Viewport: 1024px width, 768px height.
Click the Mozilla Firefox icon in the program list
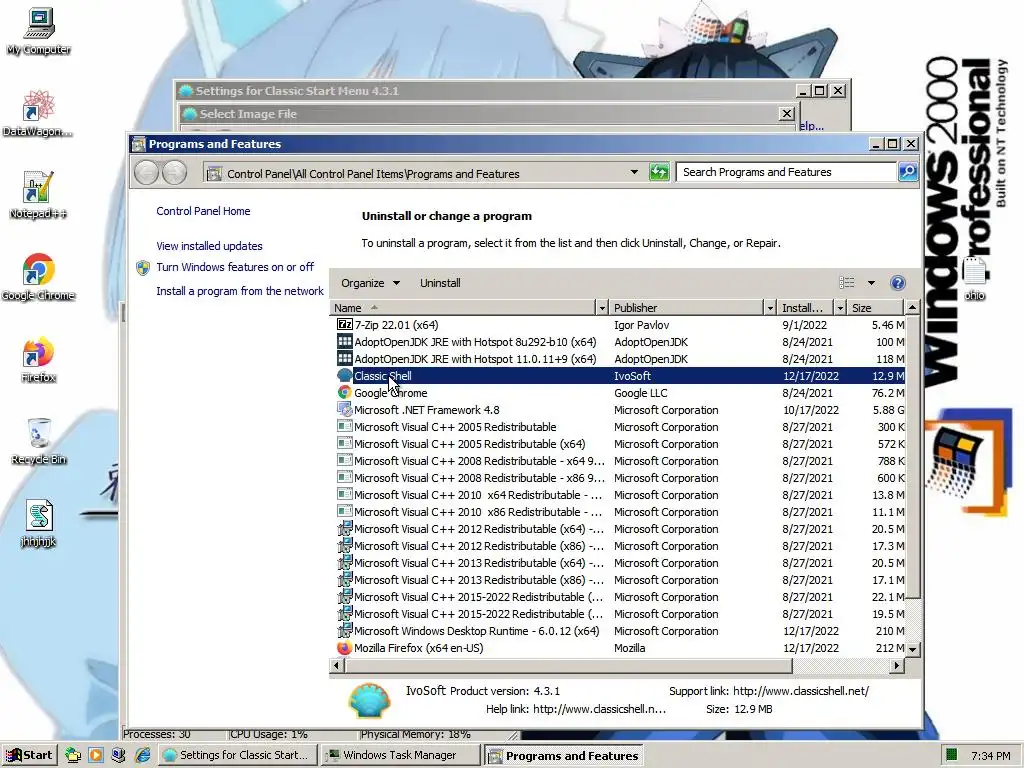coord(344,648)
